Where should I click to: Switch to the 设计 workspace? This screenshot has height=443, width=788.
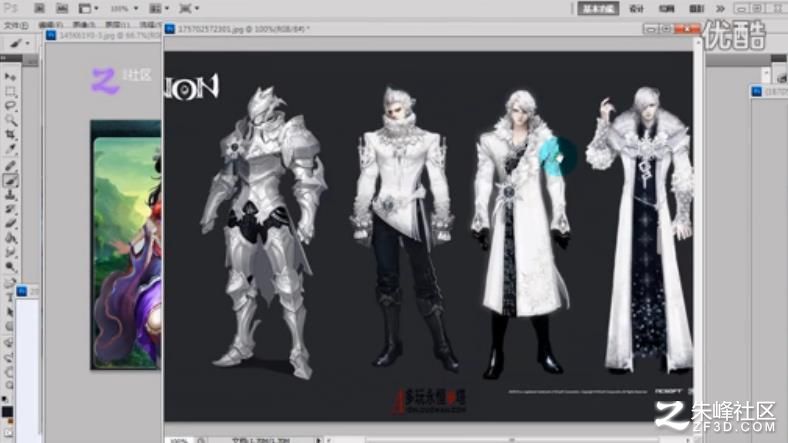(636, 9)
